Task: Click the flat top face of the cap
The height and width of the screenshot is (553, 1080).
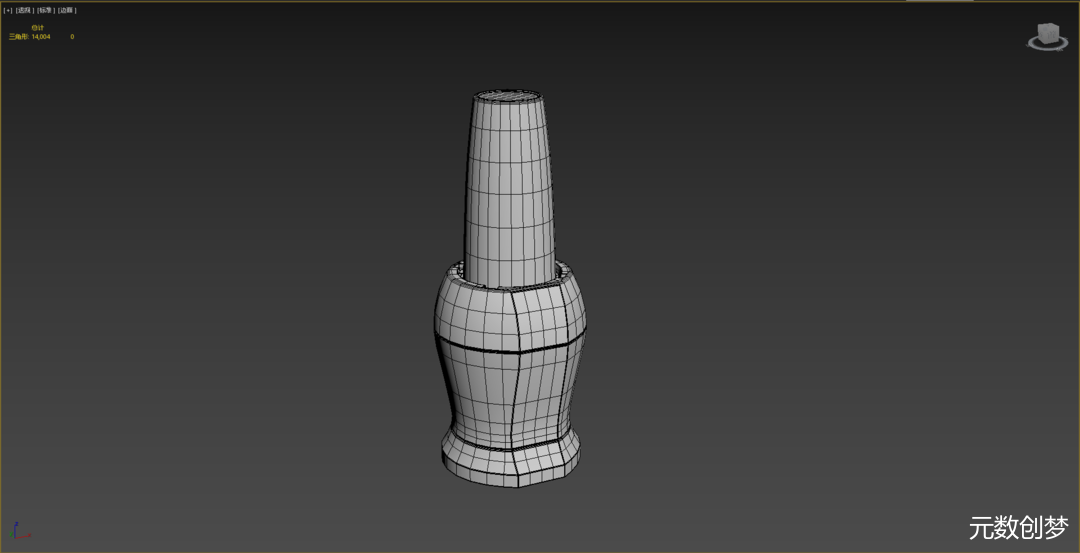Action: (x=509, y=97)
